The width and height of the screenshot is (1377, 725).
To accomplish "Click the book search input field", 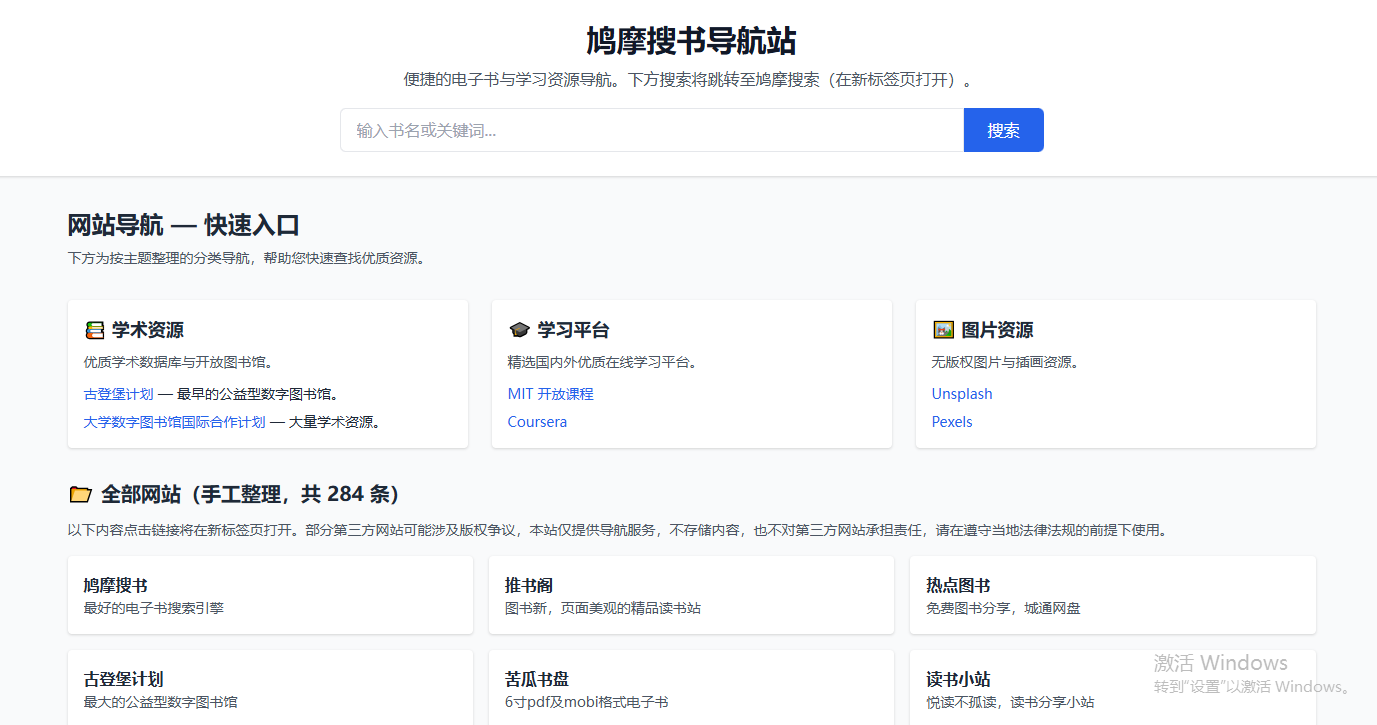I will pos(652,130).
